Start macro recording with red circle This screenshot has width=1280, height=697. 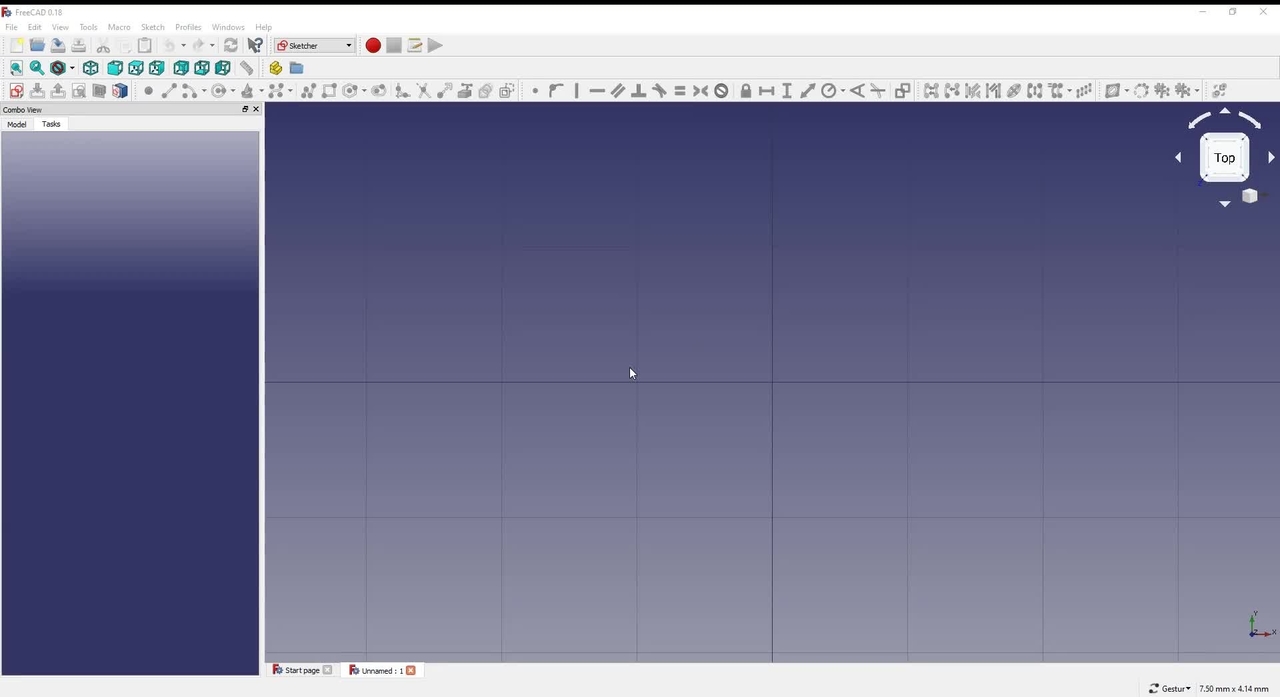(x=373, y=45)
